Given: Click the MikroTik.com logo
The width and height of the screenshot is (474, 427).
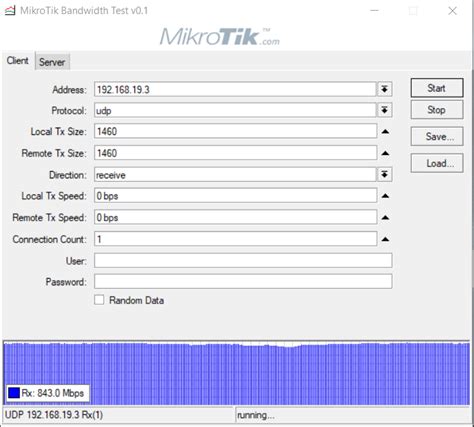Looking at the screenshot, I should tap(220, 37).
